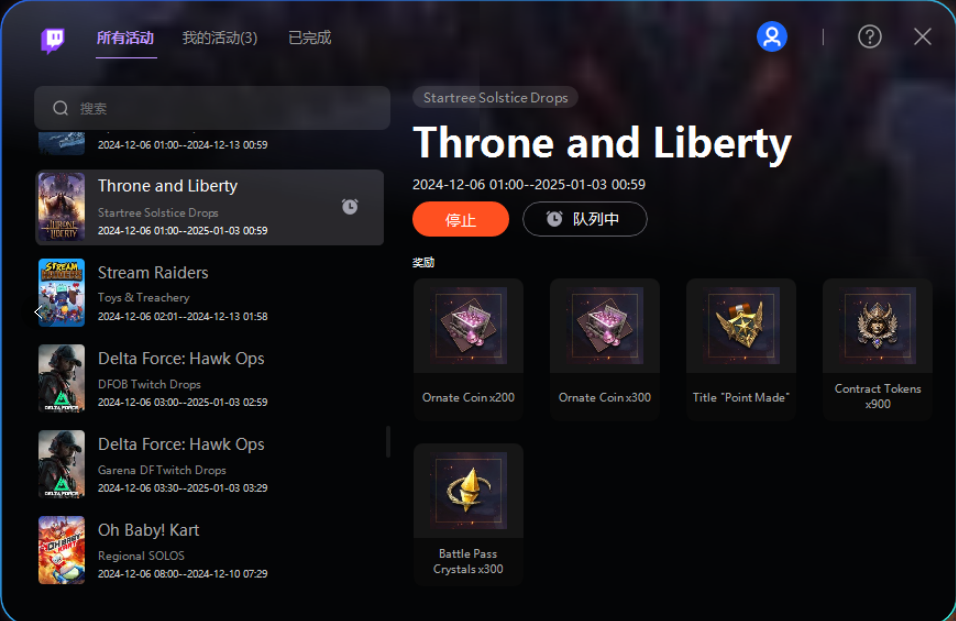Click the Twitch logo icon
The width and height of the screenshot is (956, 621).
point(52,40)
